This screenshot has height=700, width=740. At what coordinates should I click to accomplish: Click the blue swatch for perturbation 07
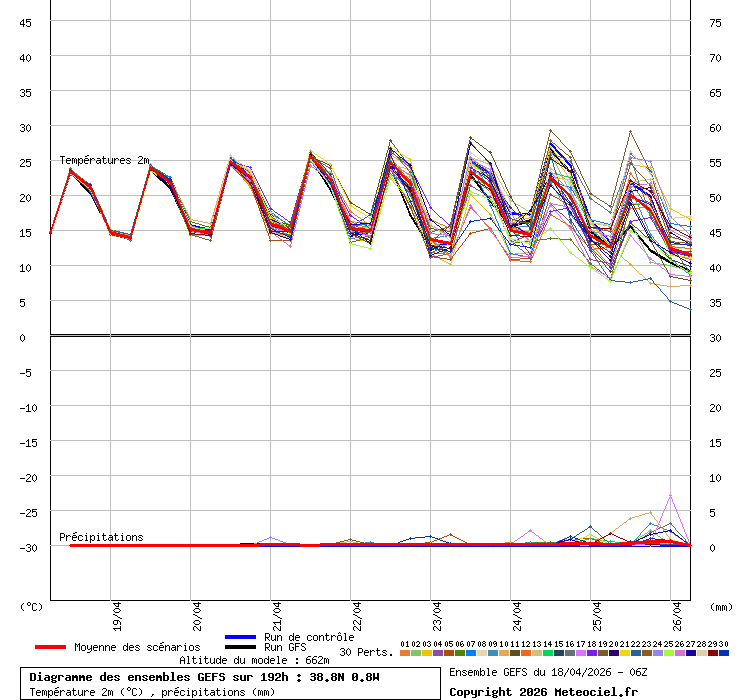[471, 653]
